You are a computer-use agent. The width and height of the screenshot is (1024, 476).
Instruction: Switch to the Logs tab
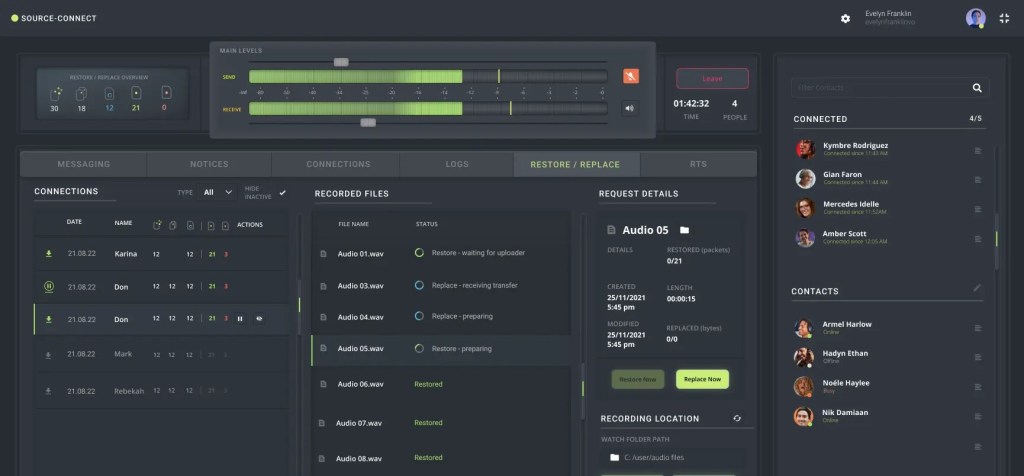(x=456, y=164)
